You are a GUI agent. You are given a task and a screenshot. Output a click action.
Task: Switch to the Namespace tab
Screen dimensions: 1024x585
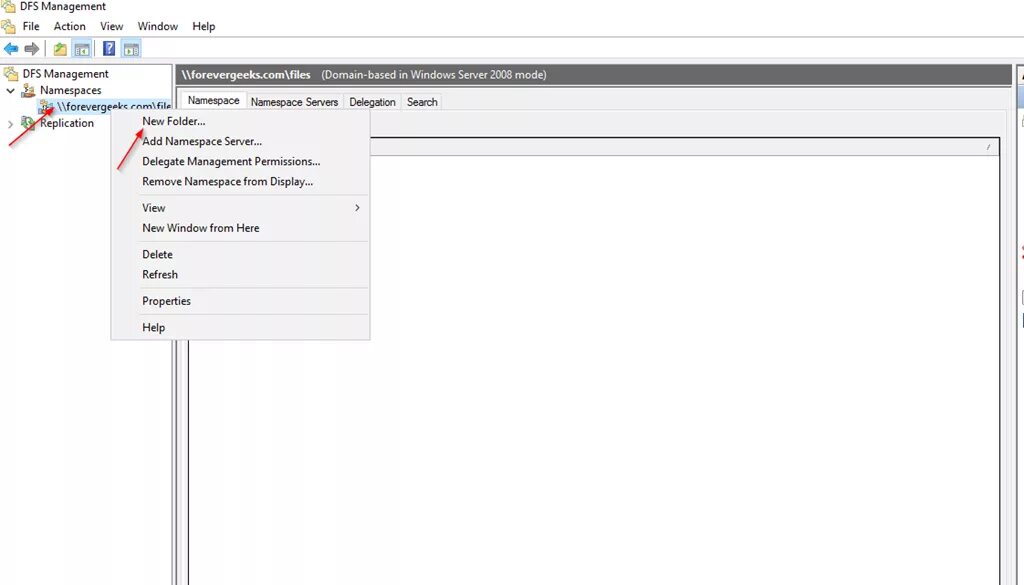(x=214, y=101)
